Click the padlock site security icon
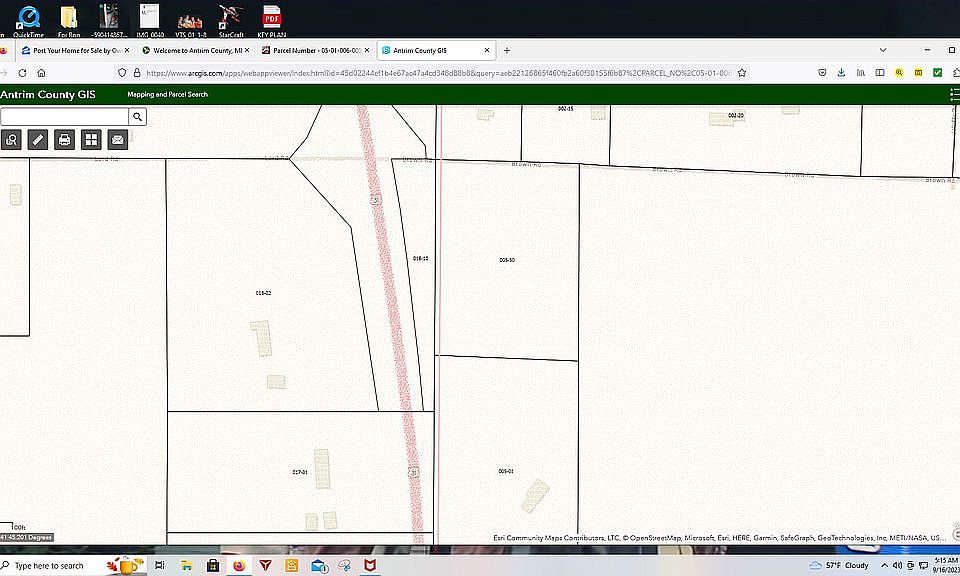The width and height of the screenshot is (960, 576). [x=137, y=73]
